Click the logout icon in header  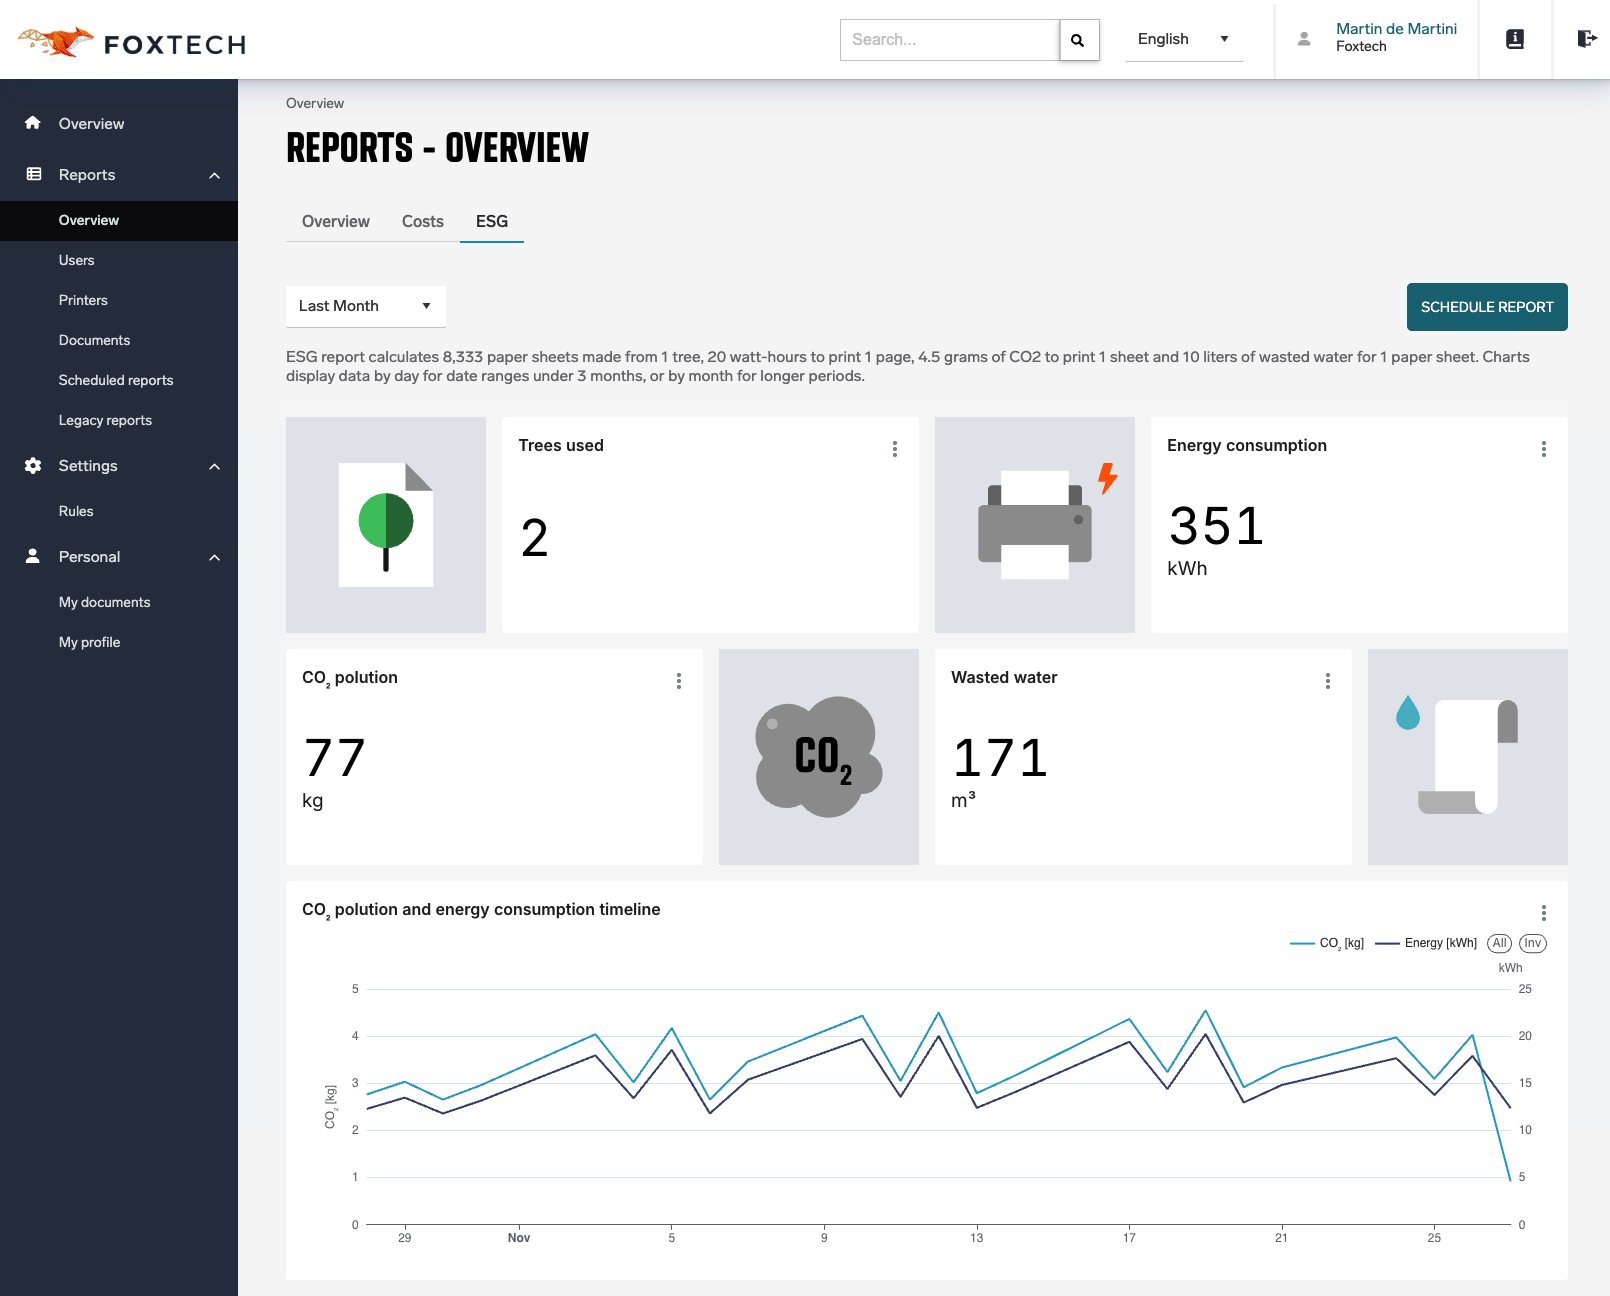(1586, 39)
